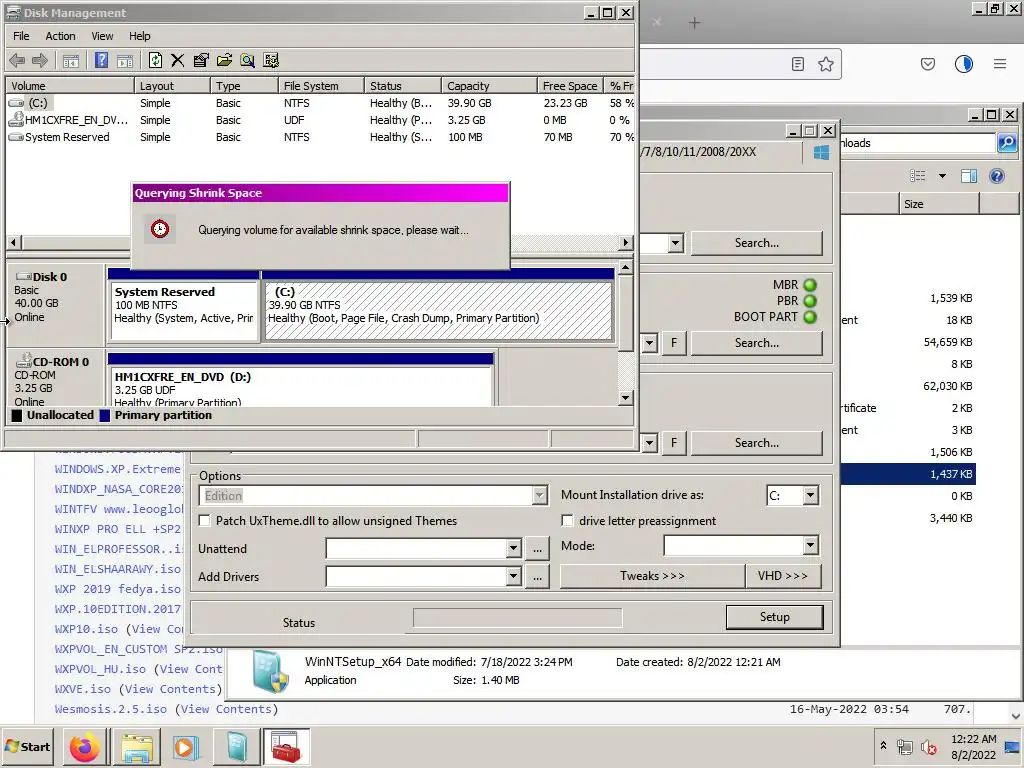The image size is (1024, 768).
Task: Expand the Unattend dropdown
Action: point(513,549)
